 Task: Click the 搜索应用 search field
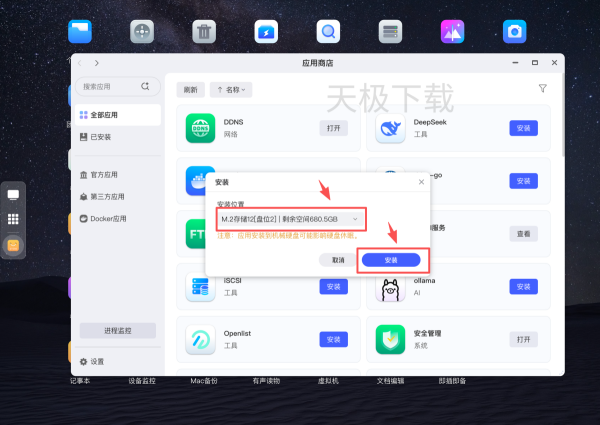110,87
